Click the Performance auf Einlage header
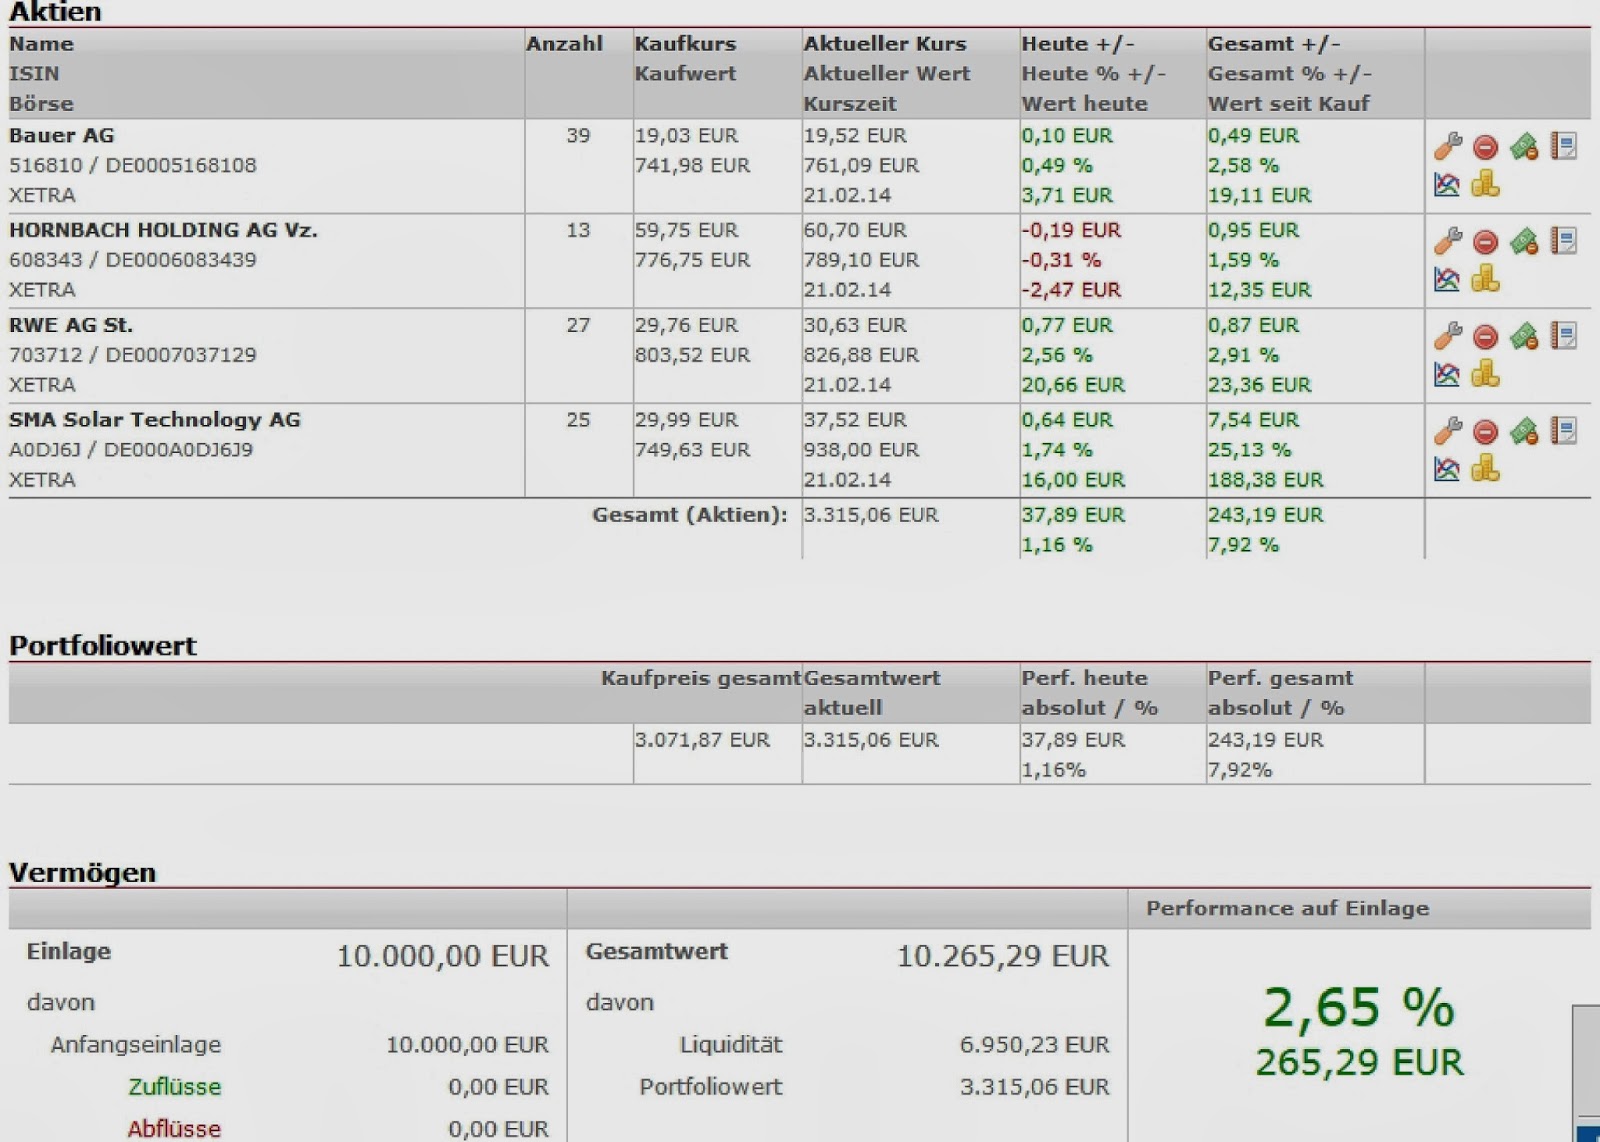The width and height of the screenshot is (1600, 1142). pyautogui.click(x=1287, y=909)
